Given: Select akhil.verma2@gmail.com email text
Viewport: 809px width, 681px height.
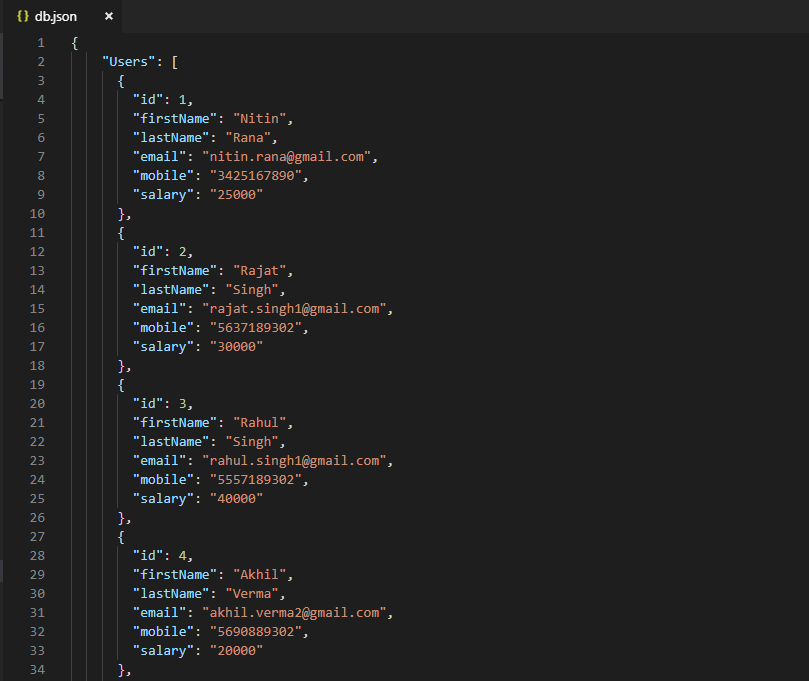Looking at the screenshot, I should click(x=298, y=612).
